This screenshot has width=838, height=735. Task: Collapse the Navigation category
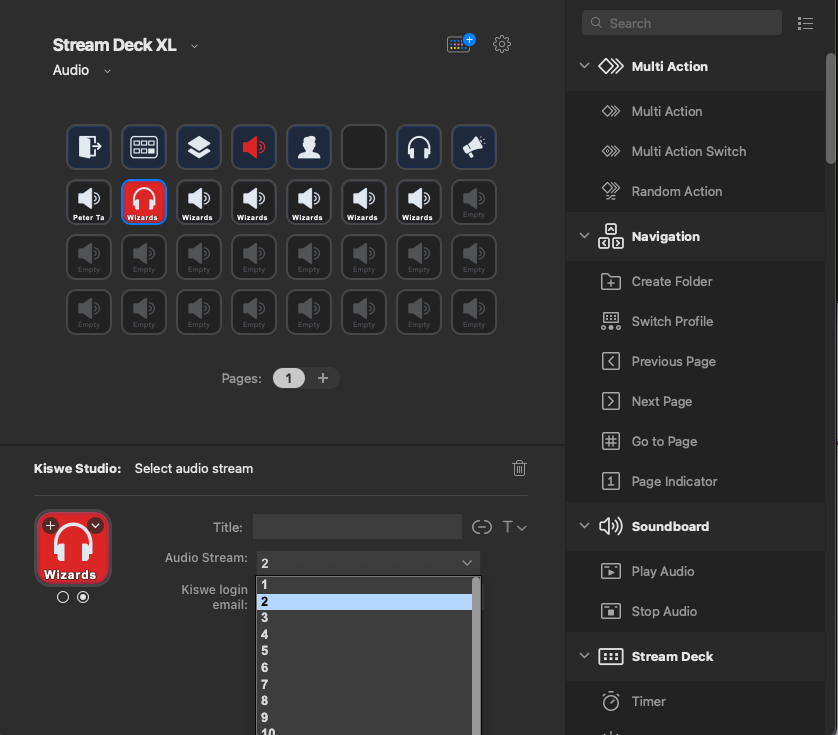pos(584,236)
